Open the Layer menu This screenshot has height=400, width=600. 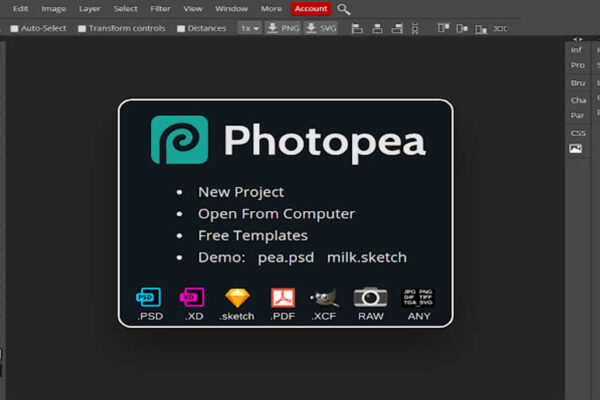(x=90, y=8)
